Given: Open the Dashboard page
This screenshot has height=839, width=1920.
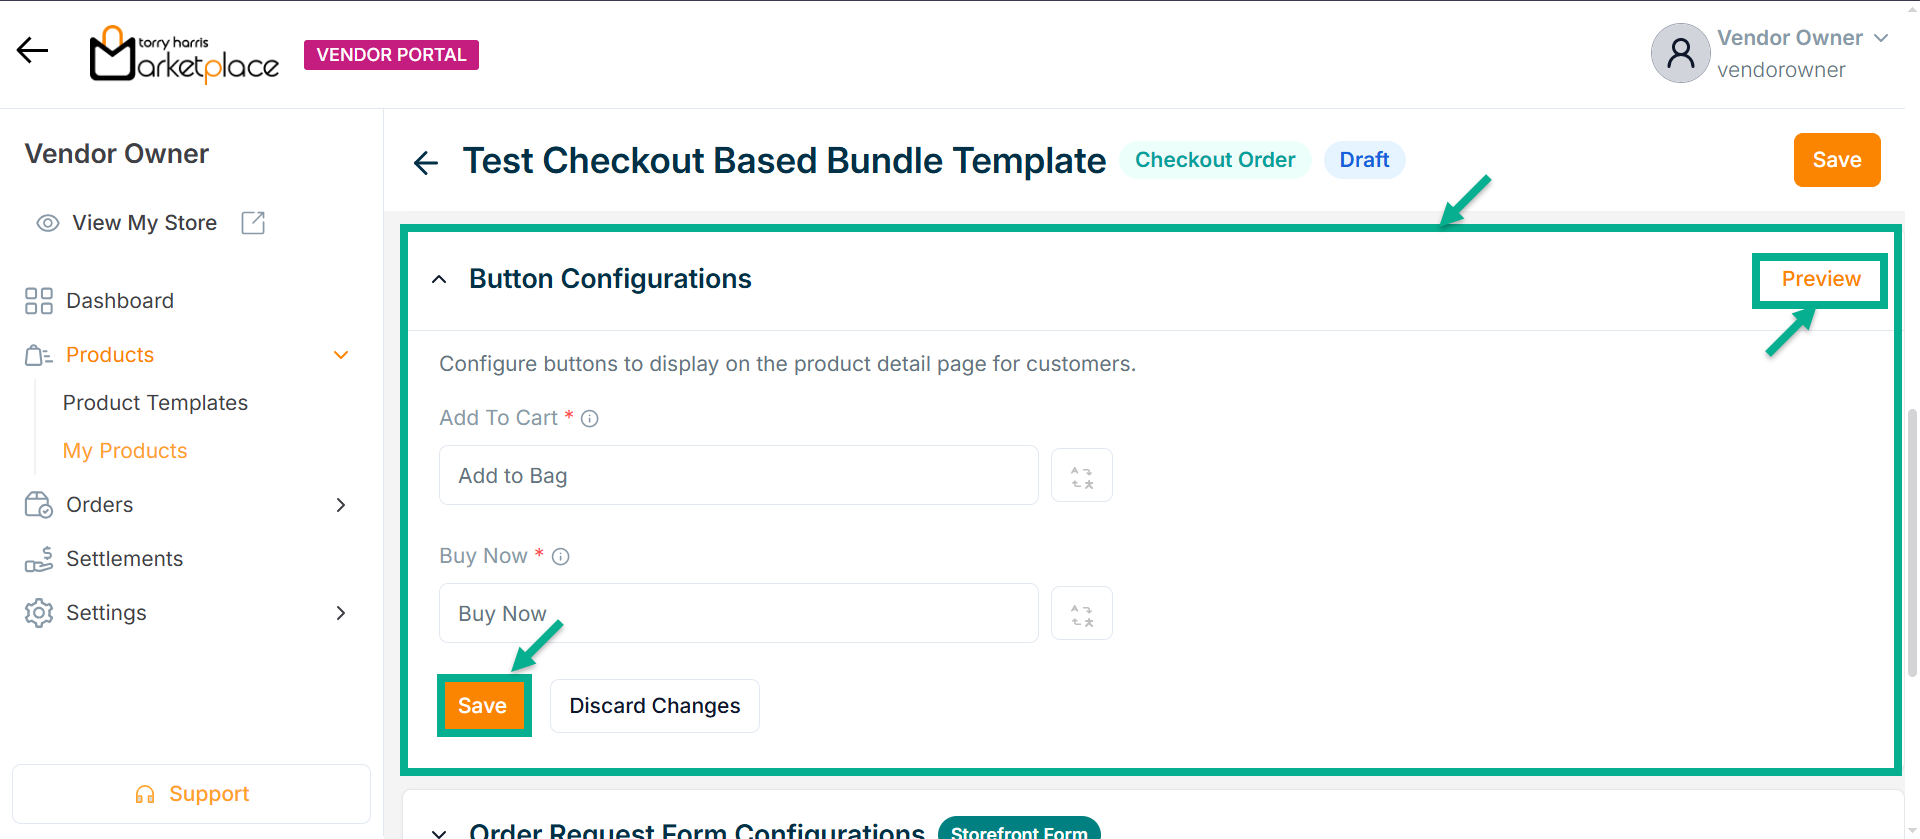Looking at the screenshot, I should click(119, 301).
